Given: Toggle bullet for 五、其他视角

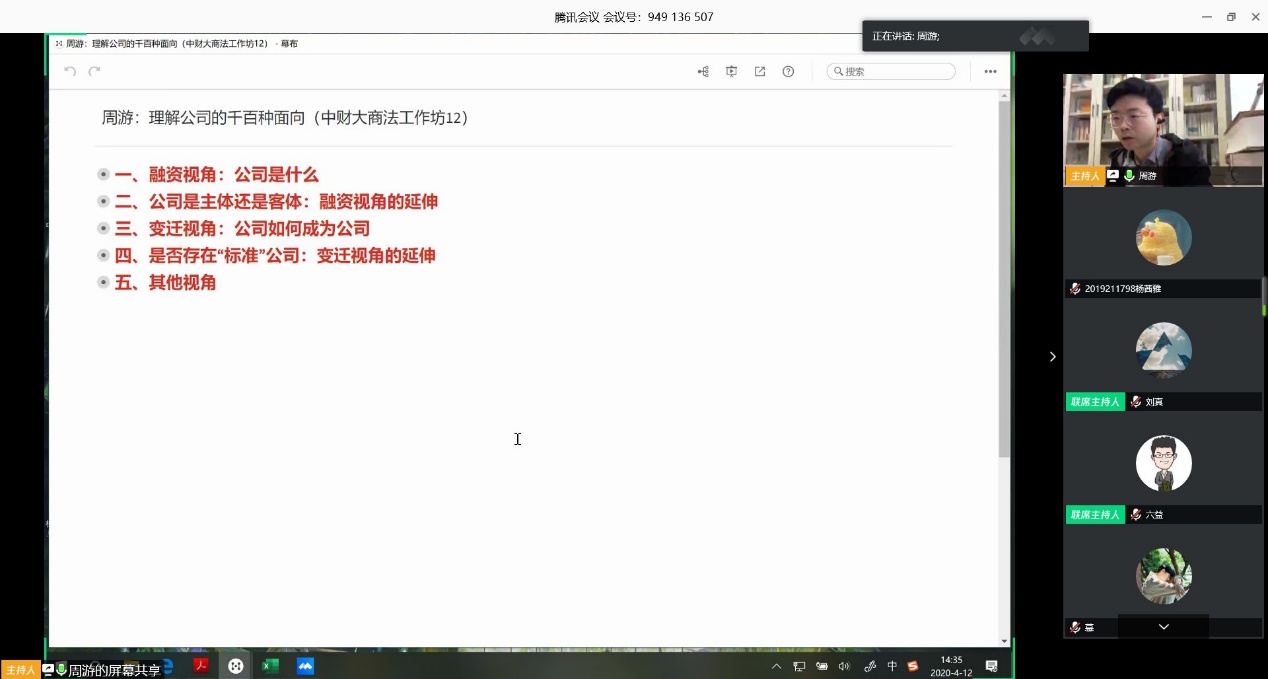Looking at the screenshot, I should [x=103, y=283].
